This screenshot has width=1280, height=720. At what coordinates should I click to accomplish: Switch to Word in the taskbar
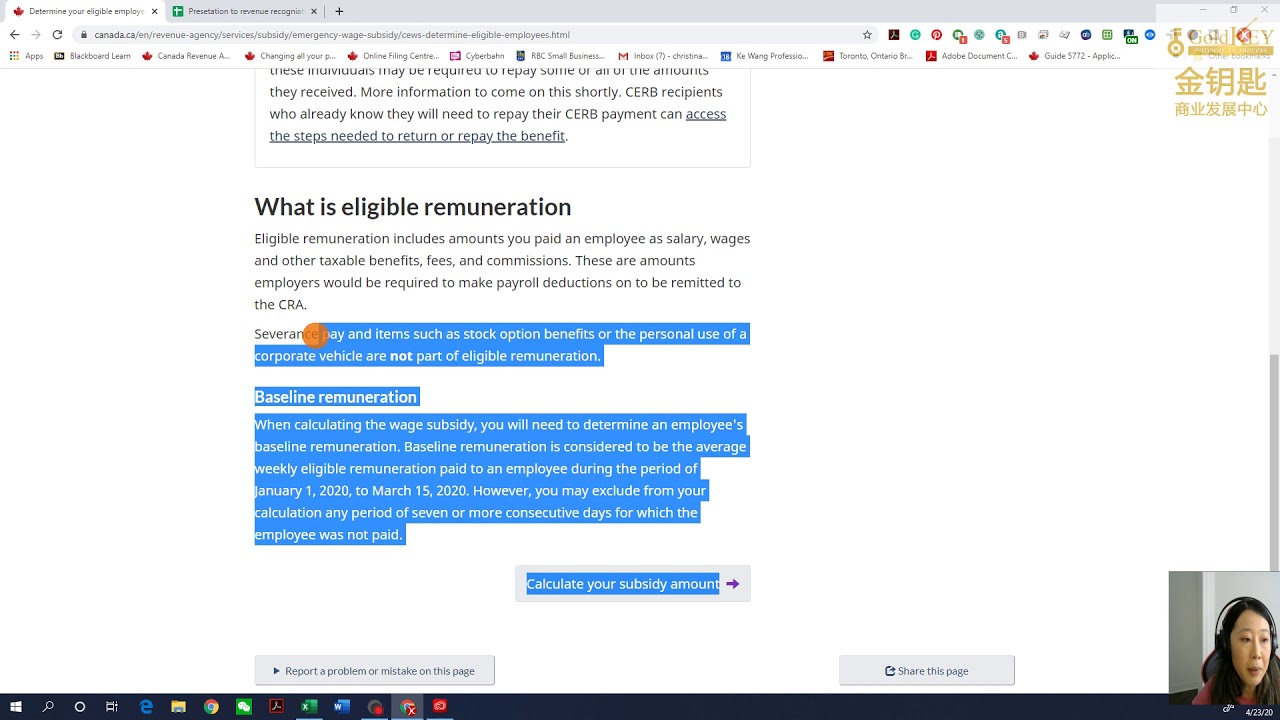(341, 707)
